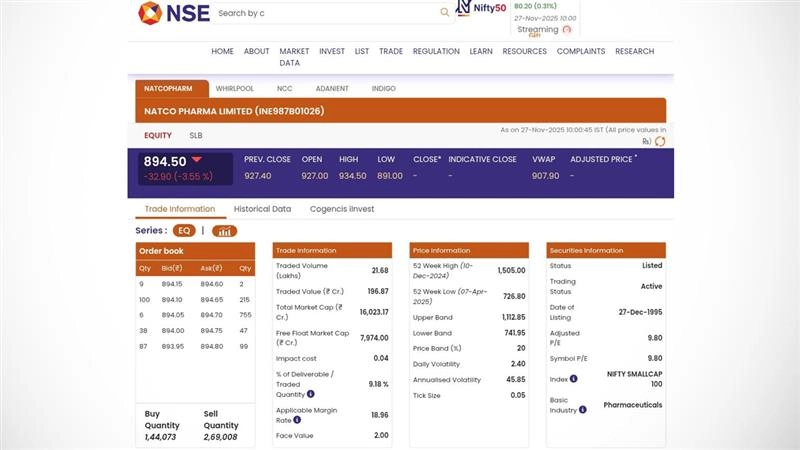This screenshot has width=800, height=450.
Task: Select the EQ series pill
Action: tap(184, 231)
